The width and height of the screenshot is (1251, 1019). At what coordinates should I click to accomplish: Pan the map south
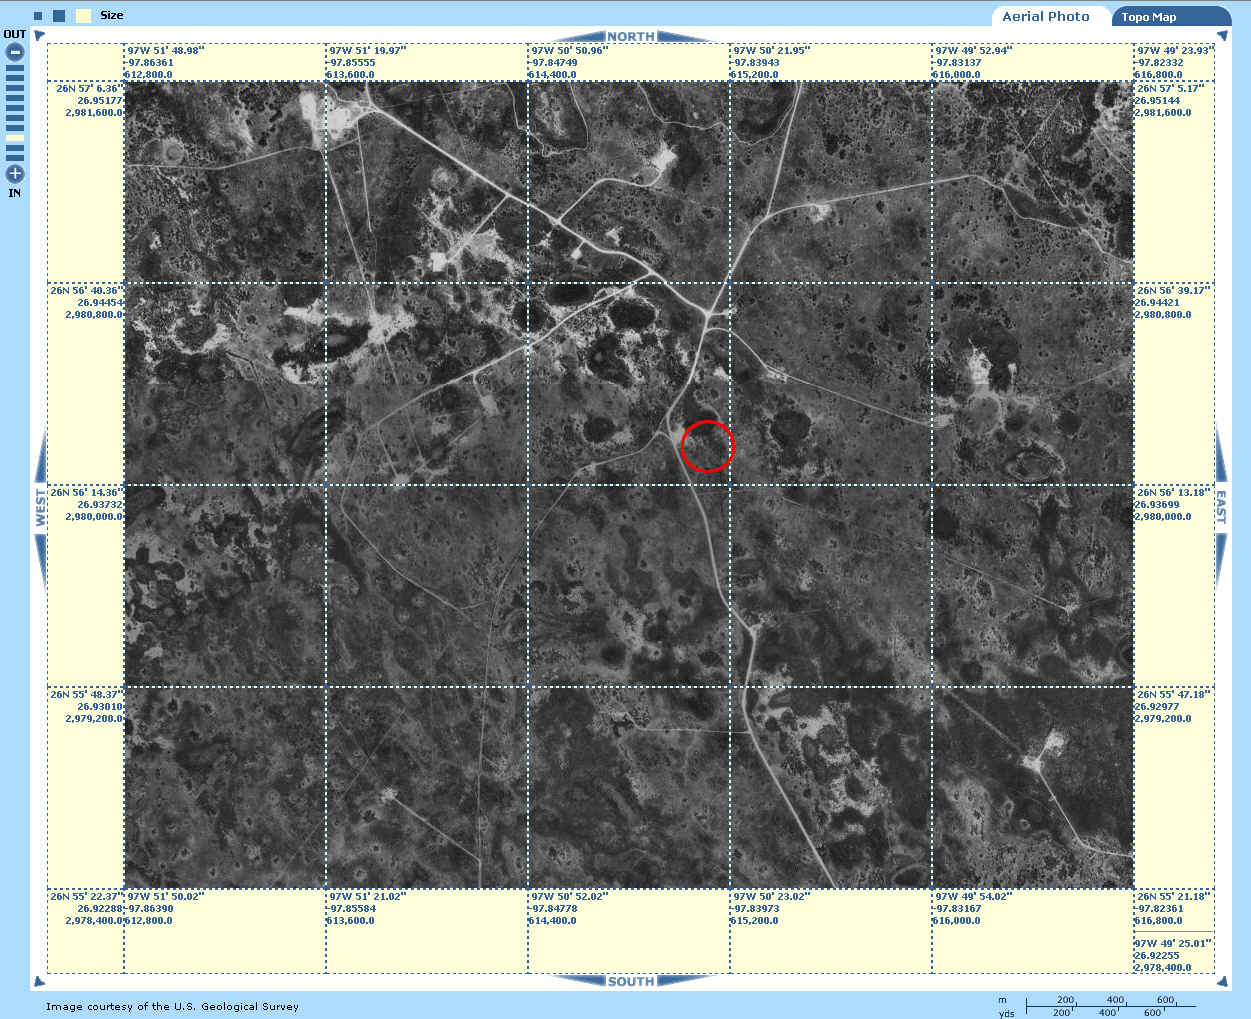[x=630, y=981]
